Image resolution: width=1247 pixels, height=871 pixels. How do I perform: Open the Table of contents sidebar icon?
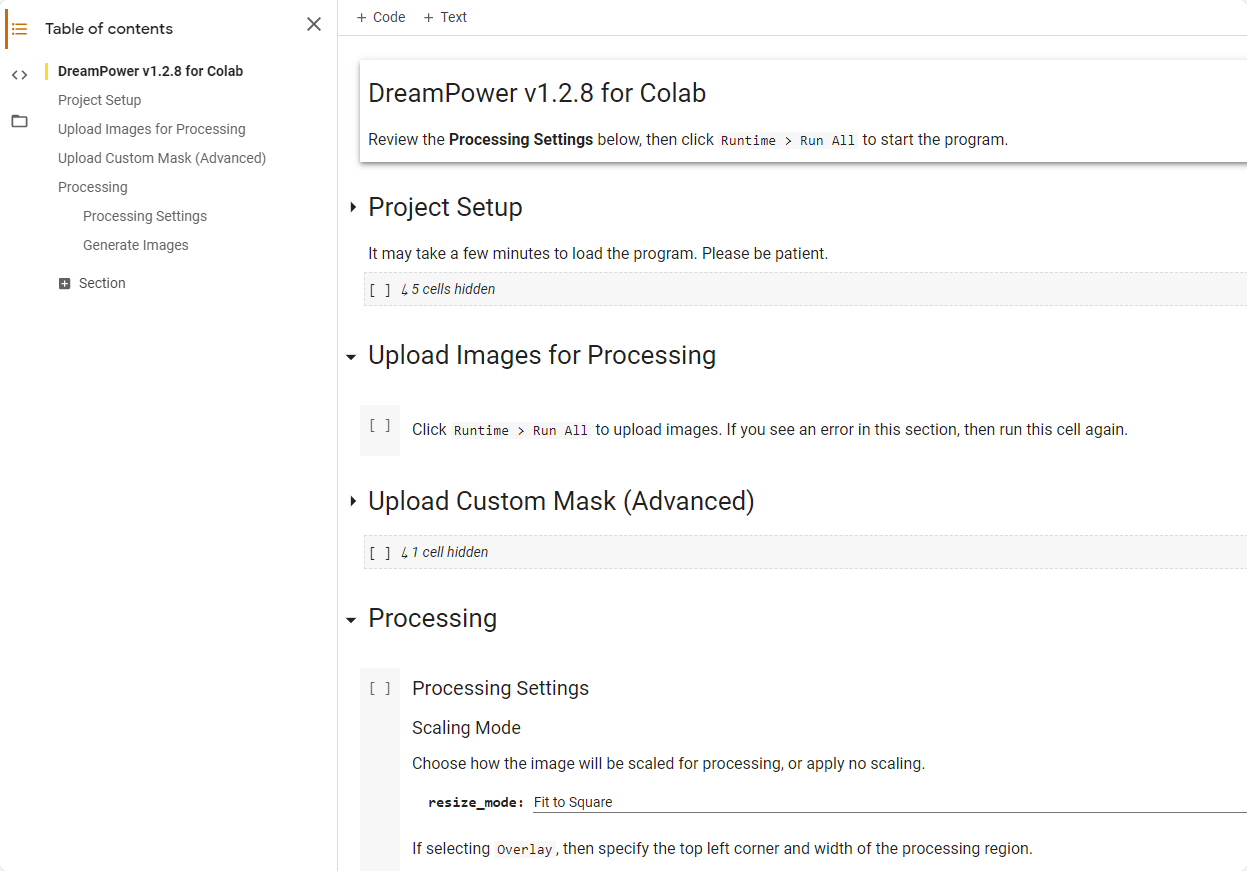point(19,29)
